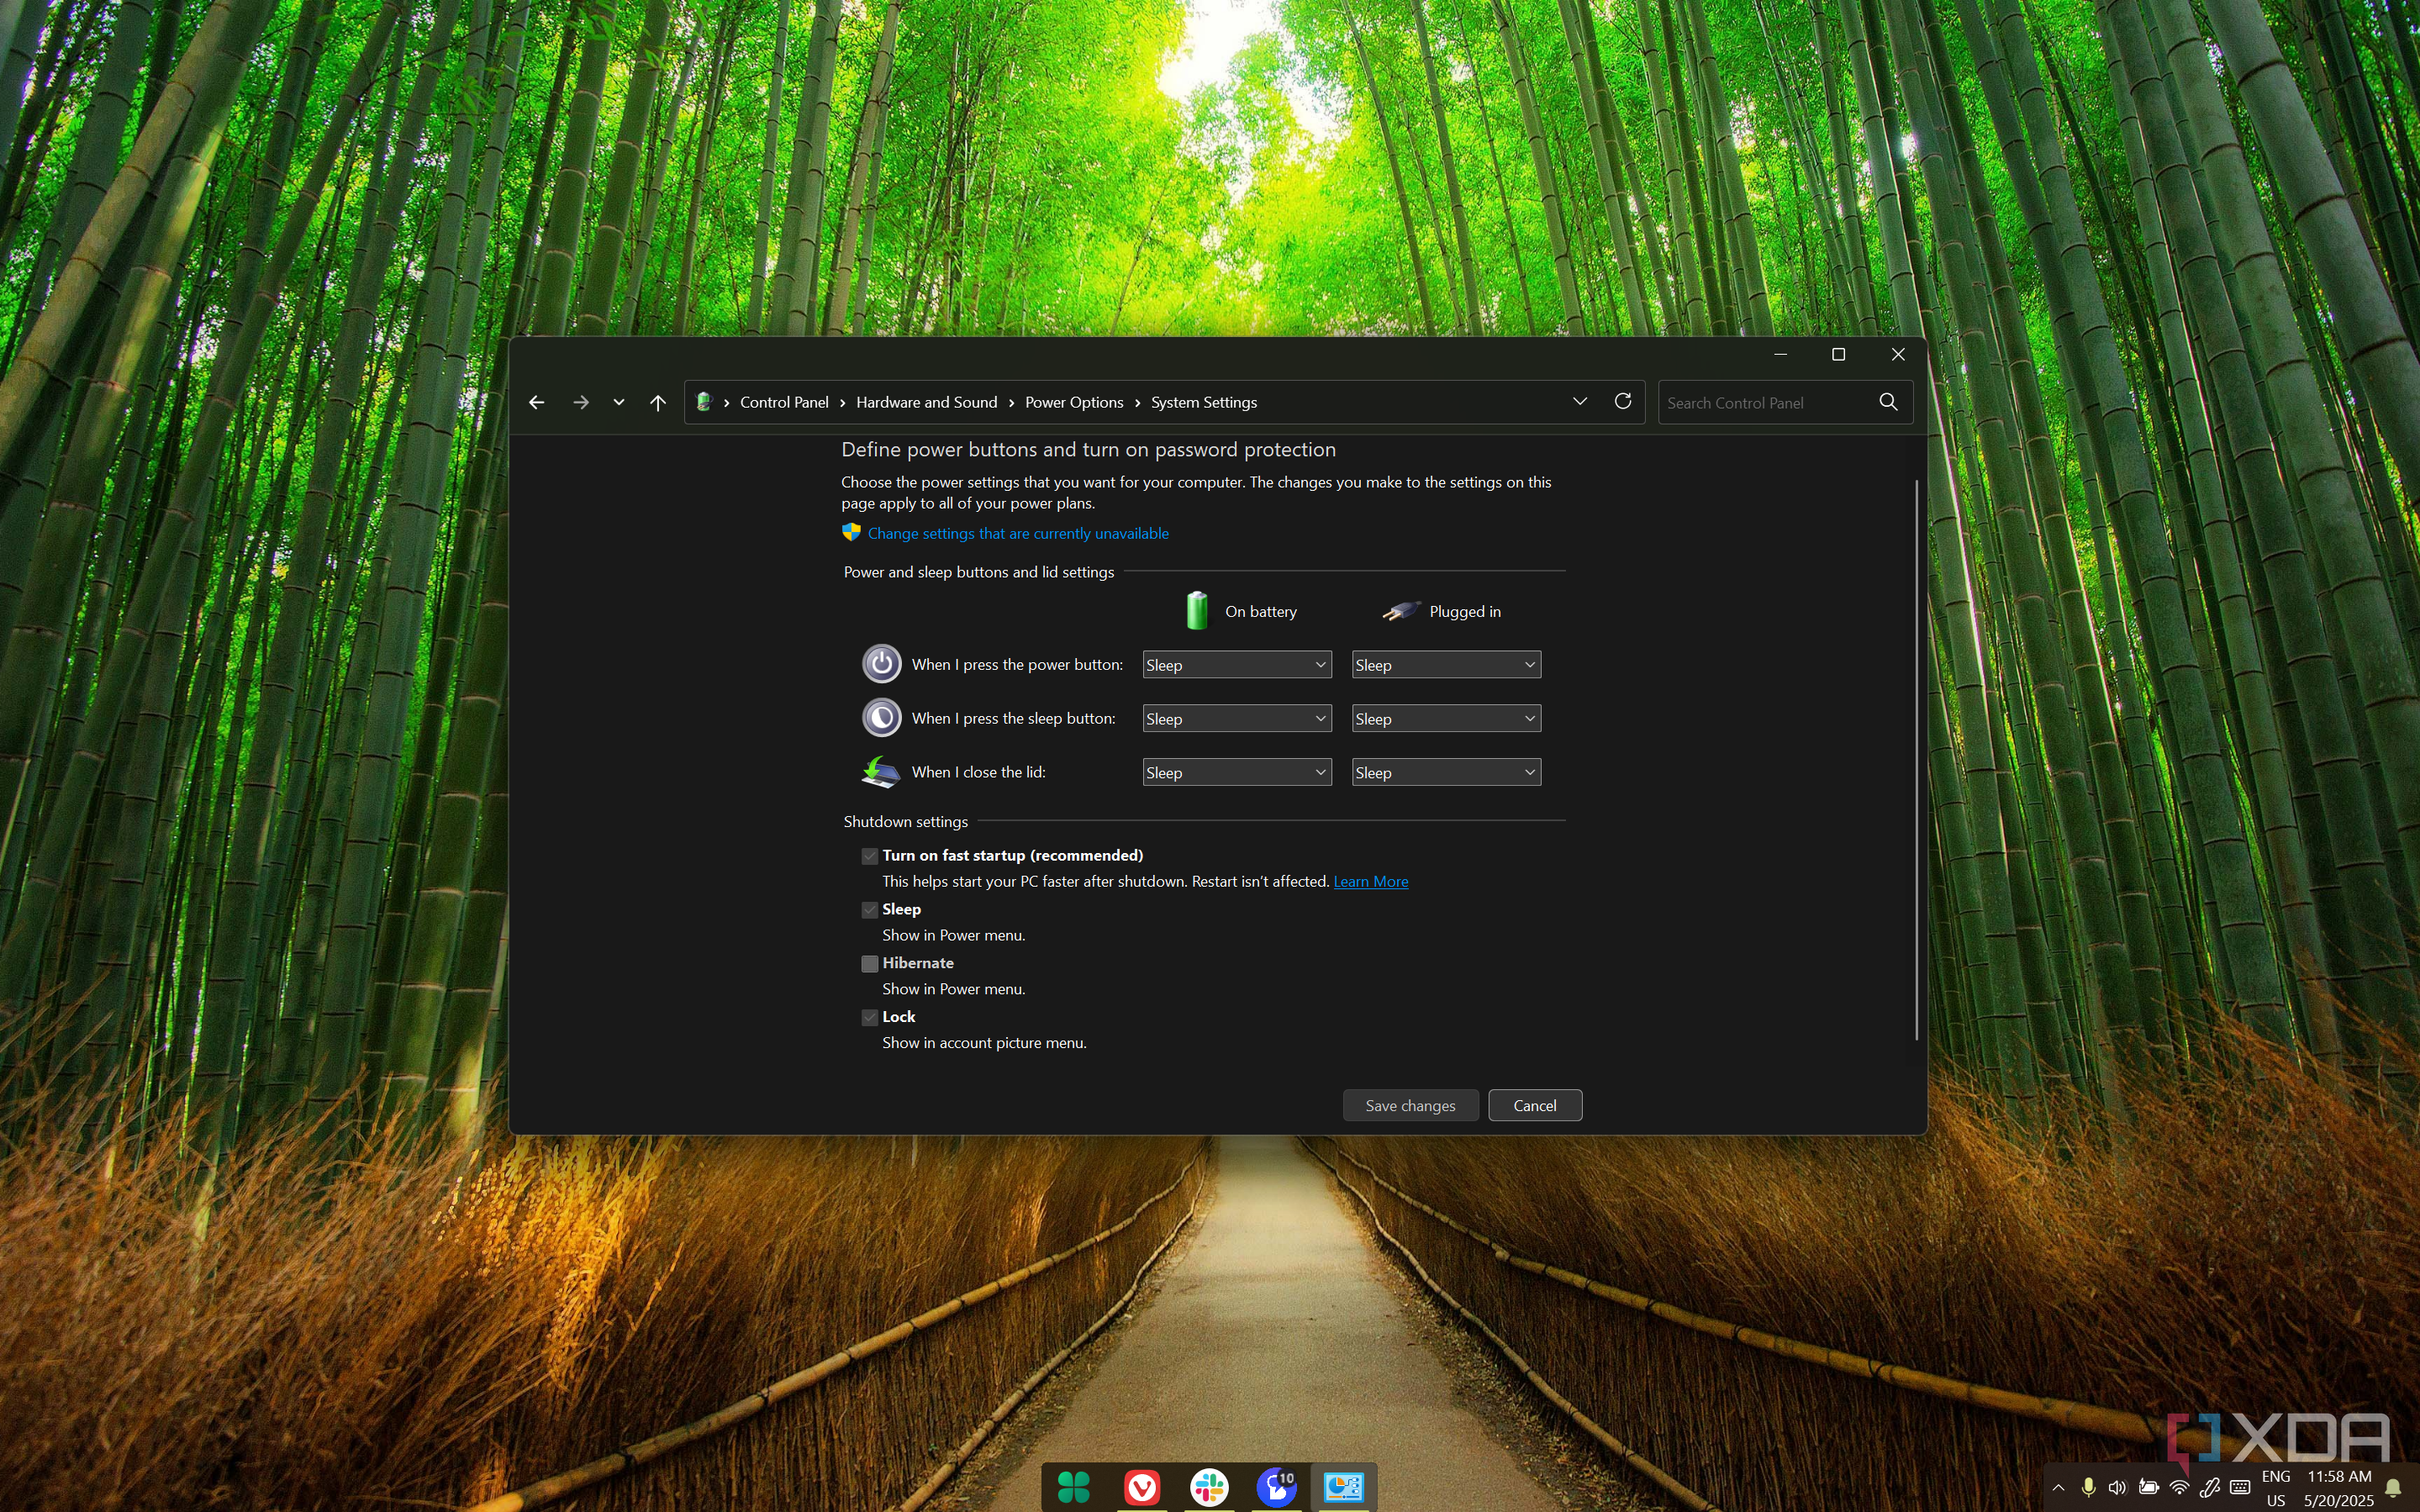Toggle the Lock checkbox

tap(870, 1017)
